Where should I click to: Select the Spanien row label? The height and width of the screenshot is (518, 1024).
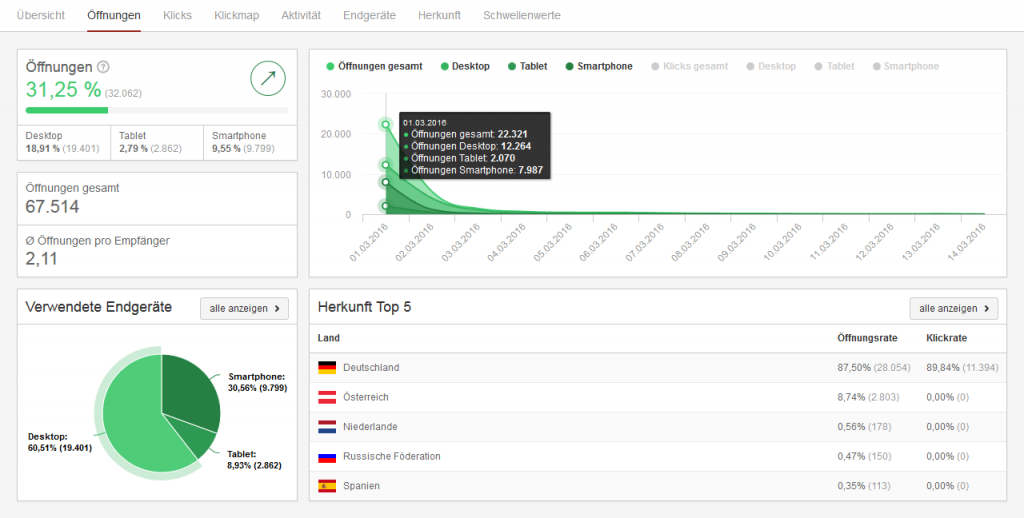point(361,486)
